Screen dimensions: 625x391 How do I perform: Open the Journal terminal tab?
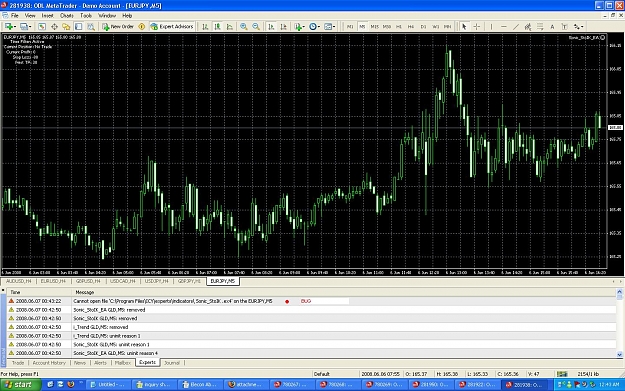(x=172, y=363)
